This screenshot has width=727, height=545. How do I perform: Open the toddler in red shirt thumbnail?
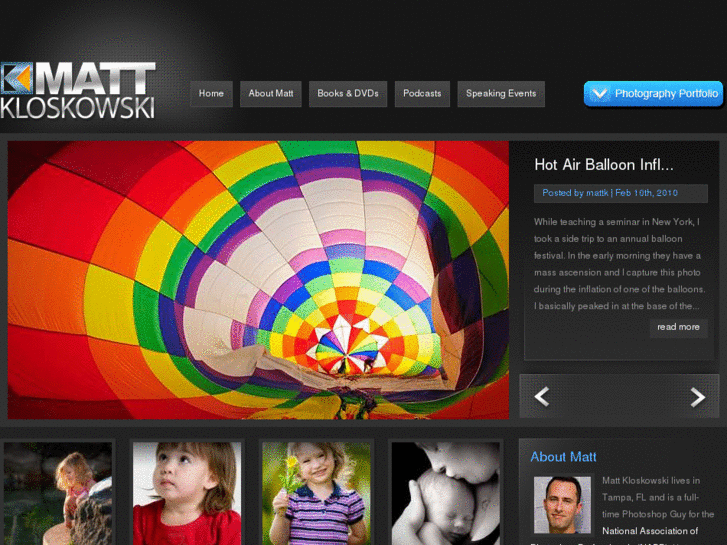tap(187, 494)
